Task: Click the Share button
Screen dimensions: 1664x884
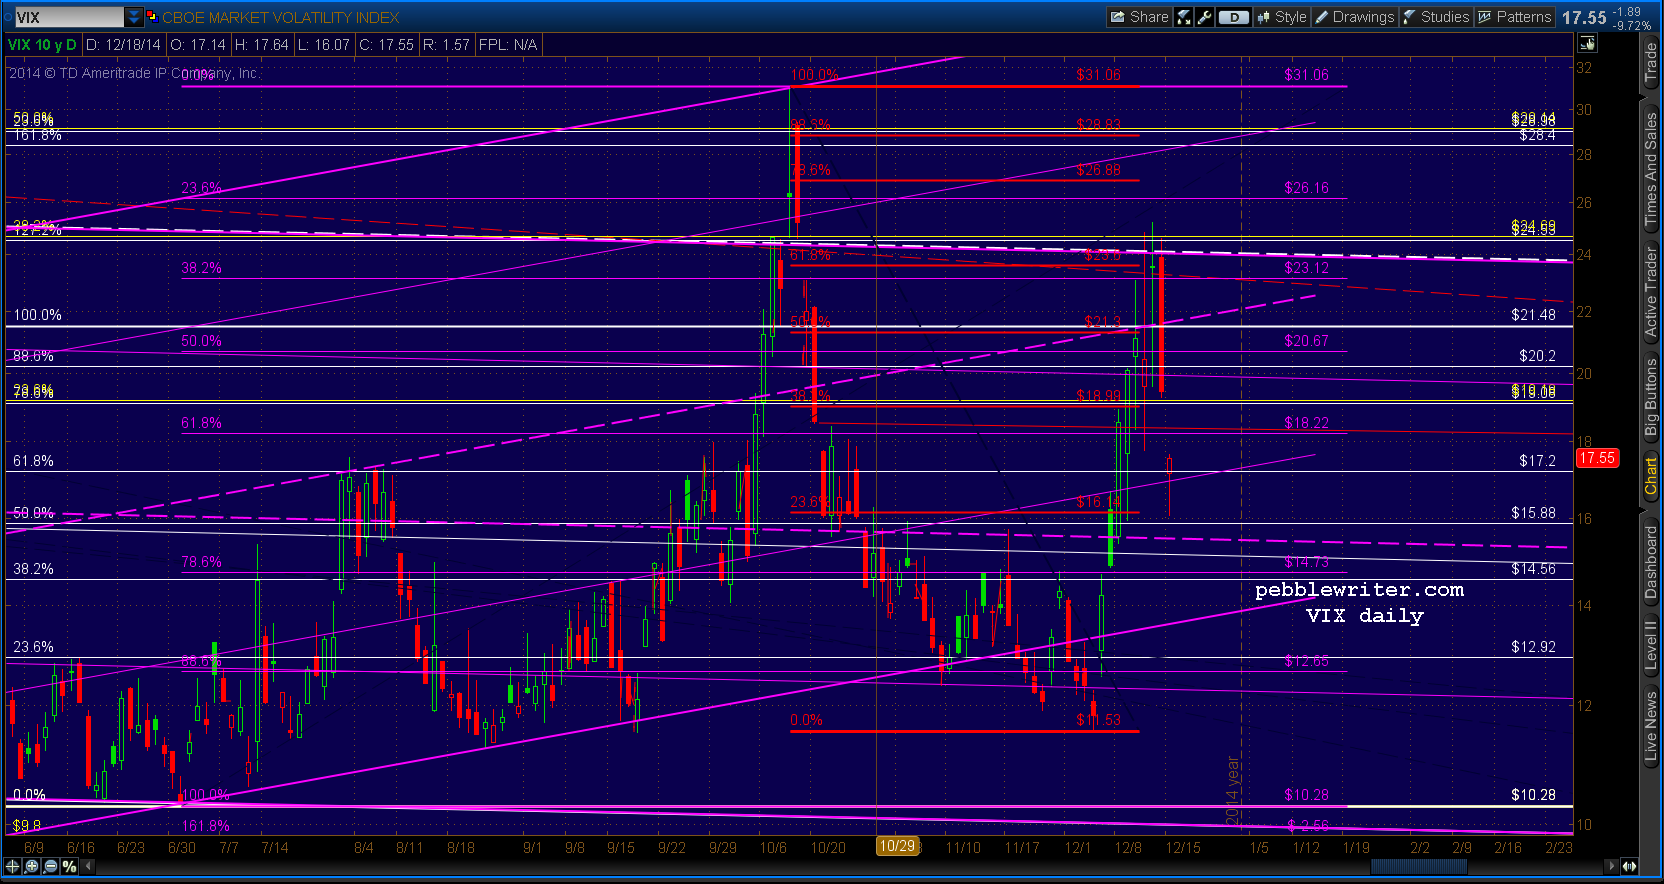Action: [x=1139, y=17]
